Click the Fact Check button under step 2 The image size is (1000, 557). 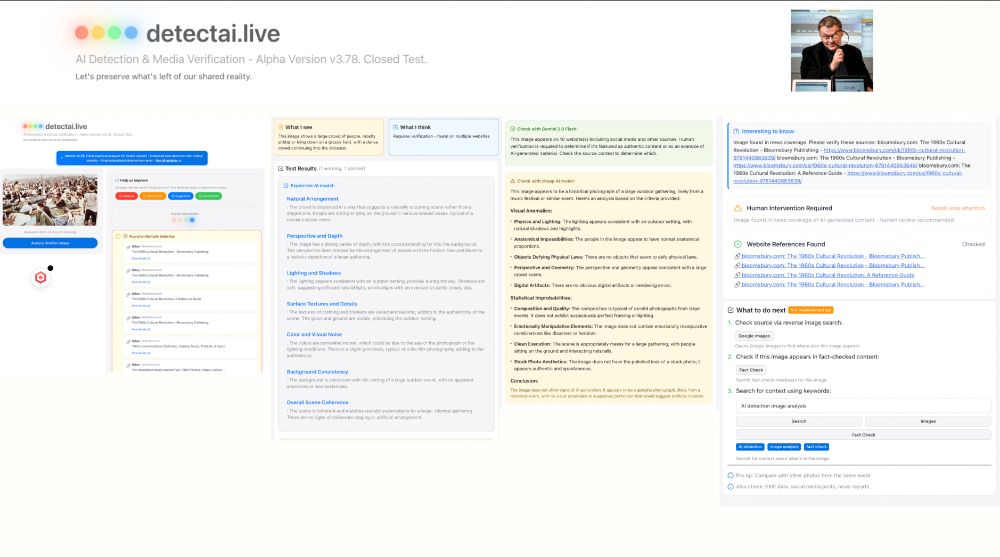click(751, 370)
